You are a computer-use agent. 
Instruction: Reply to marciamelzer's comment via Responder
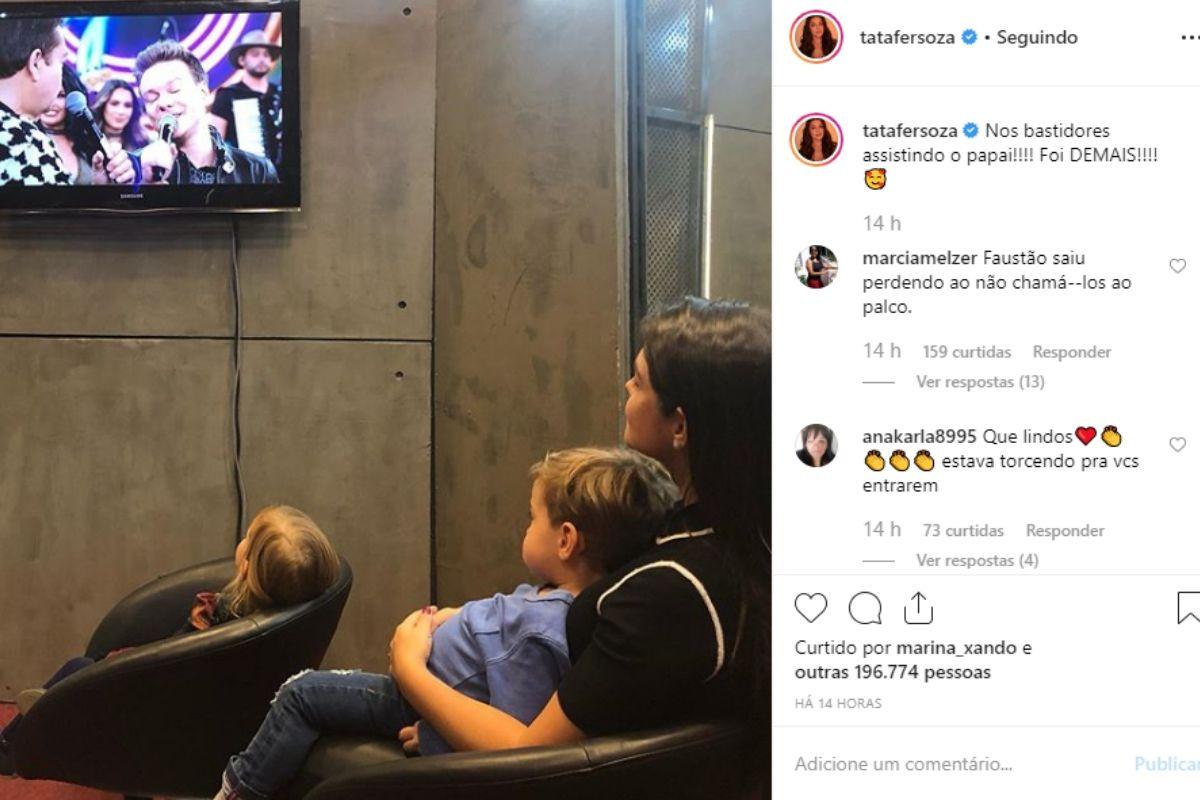[1072, 352]
